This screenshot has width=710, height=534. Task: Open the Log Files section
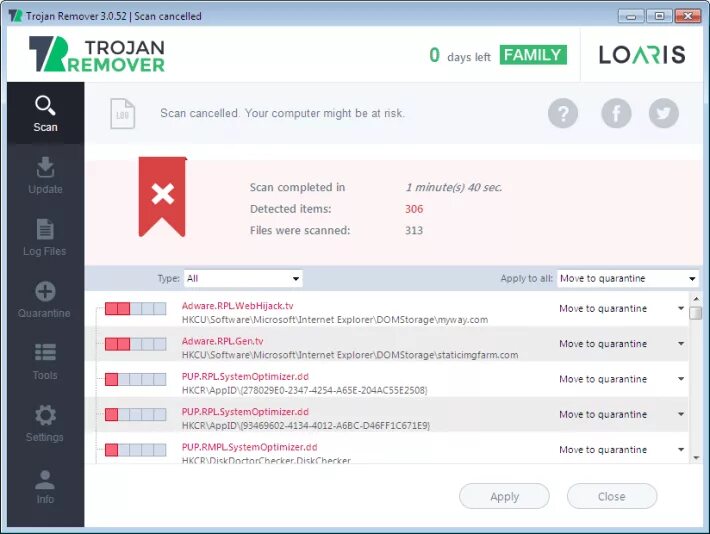tap(45, 238)
